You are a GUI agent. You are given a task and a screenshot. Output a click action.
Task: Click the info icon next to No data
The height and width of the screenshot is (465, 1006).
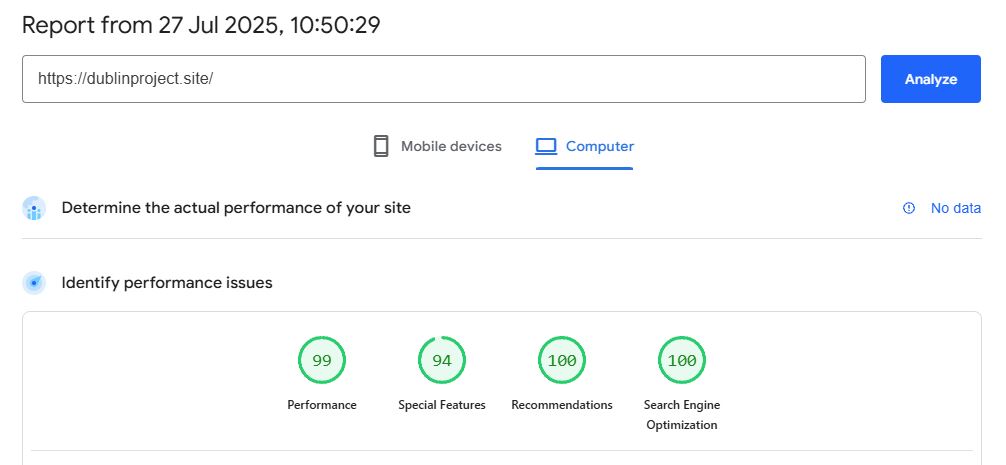pos(909,208)
